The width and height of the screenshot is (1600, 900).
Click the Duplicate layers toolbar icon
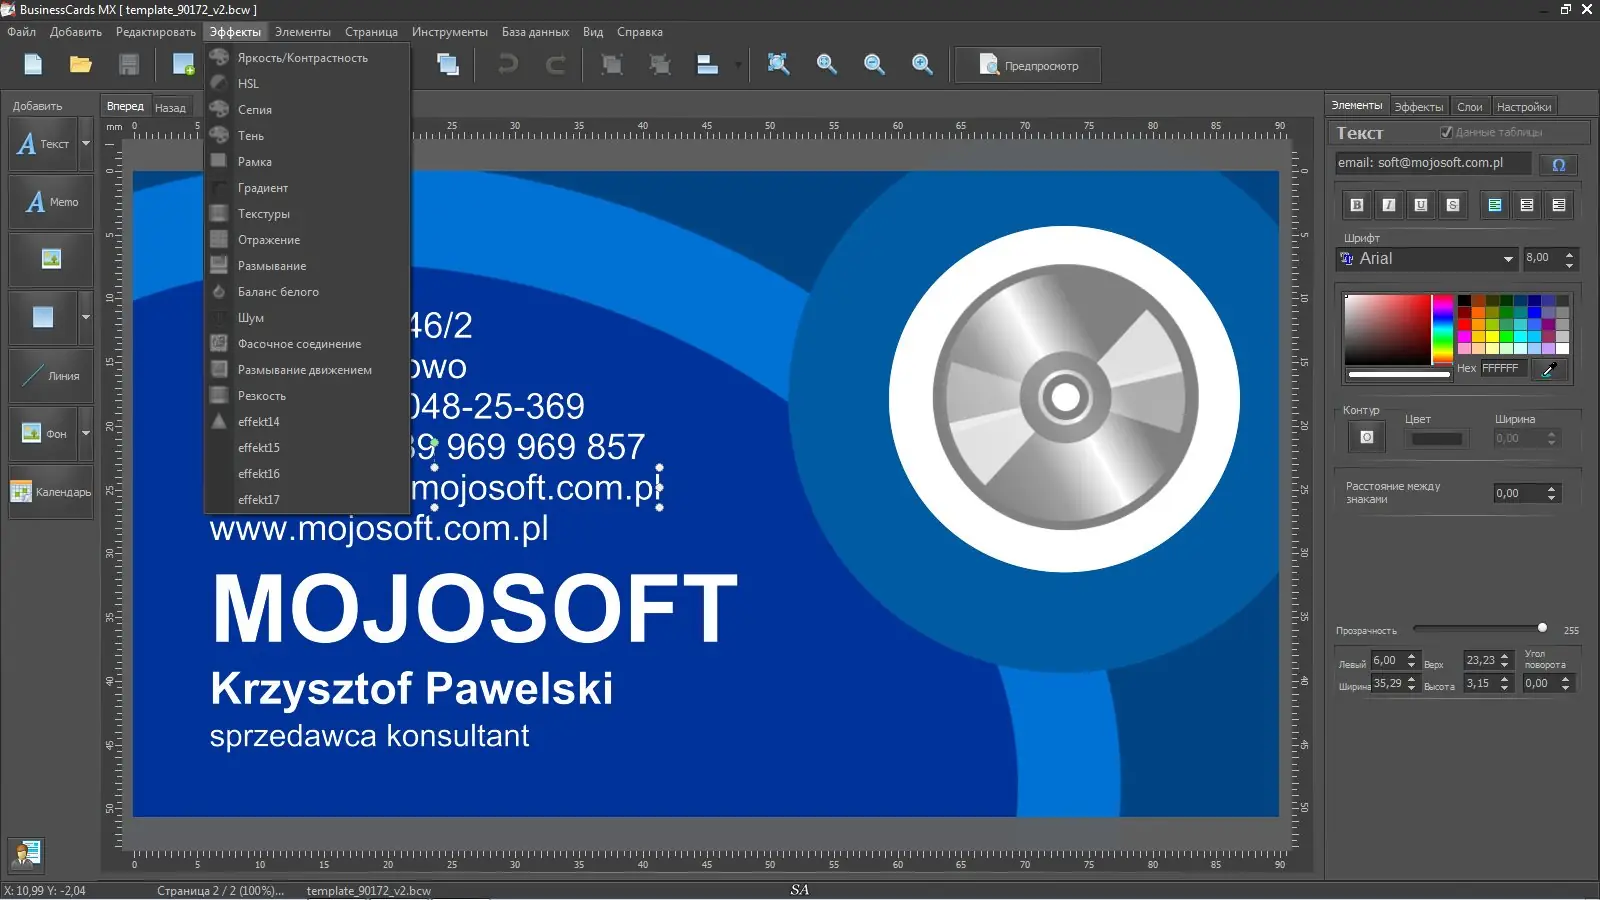(448, 65)
